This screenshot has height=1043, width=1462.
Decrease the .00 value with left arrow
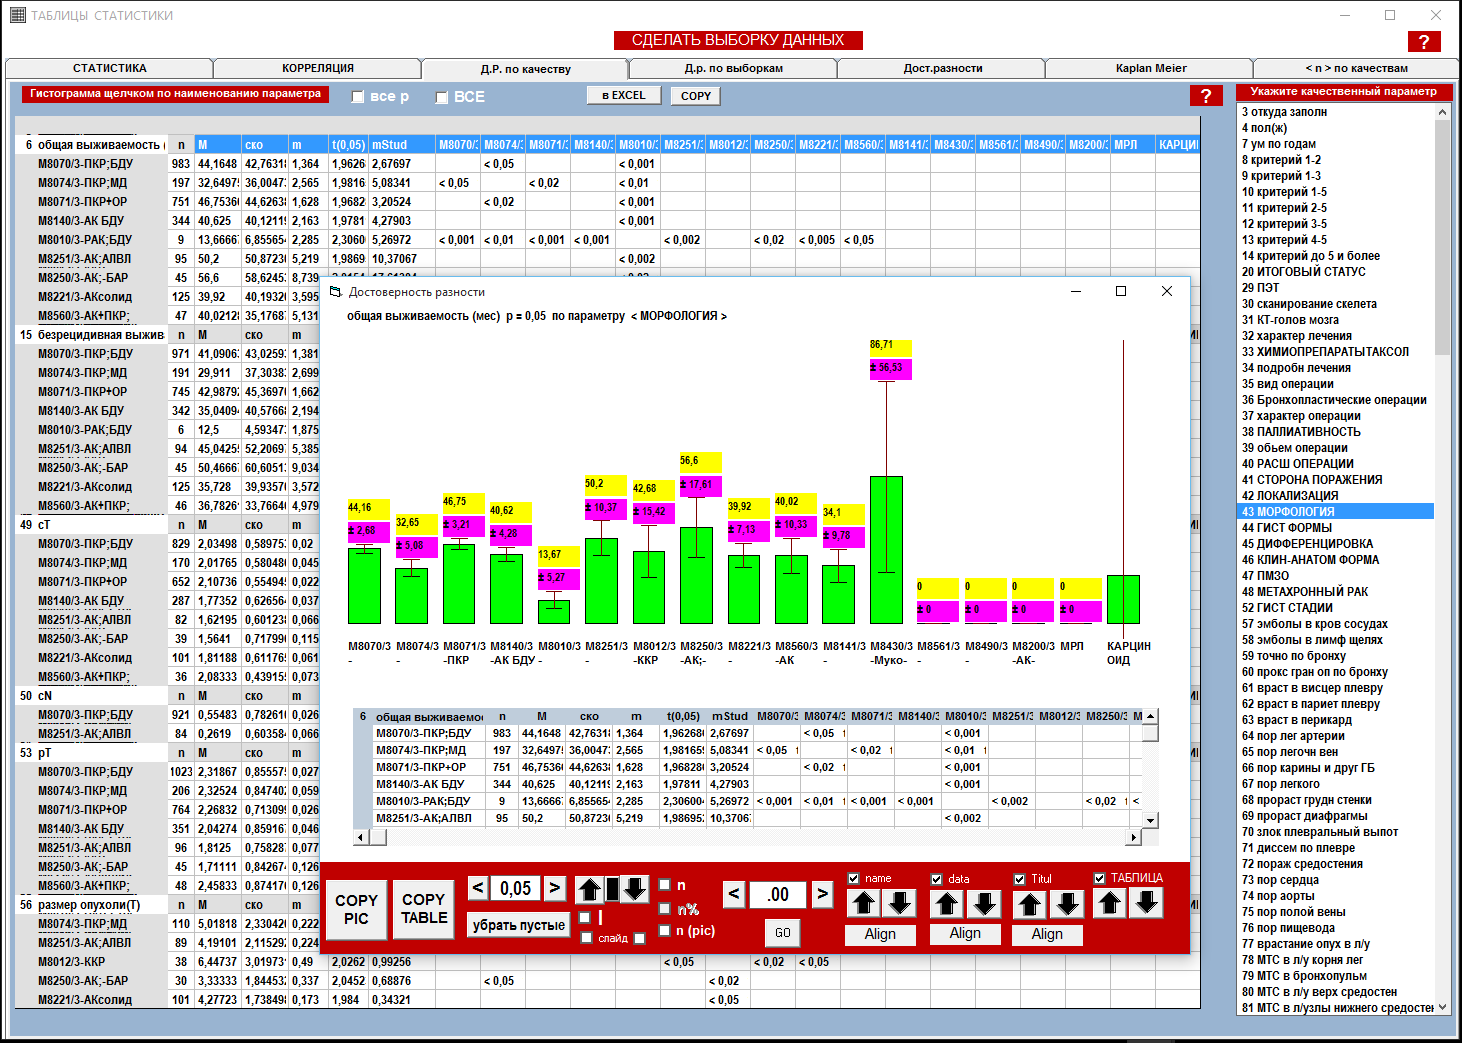[x=734, y=894]
